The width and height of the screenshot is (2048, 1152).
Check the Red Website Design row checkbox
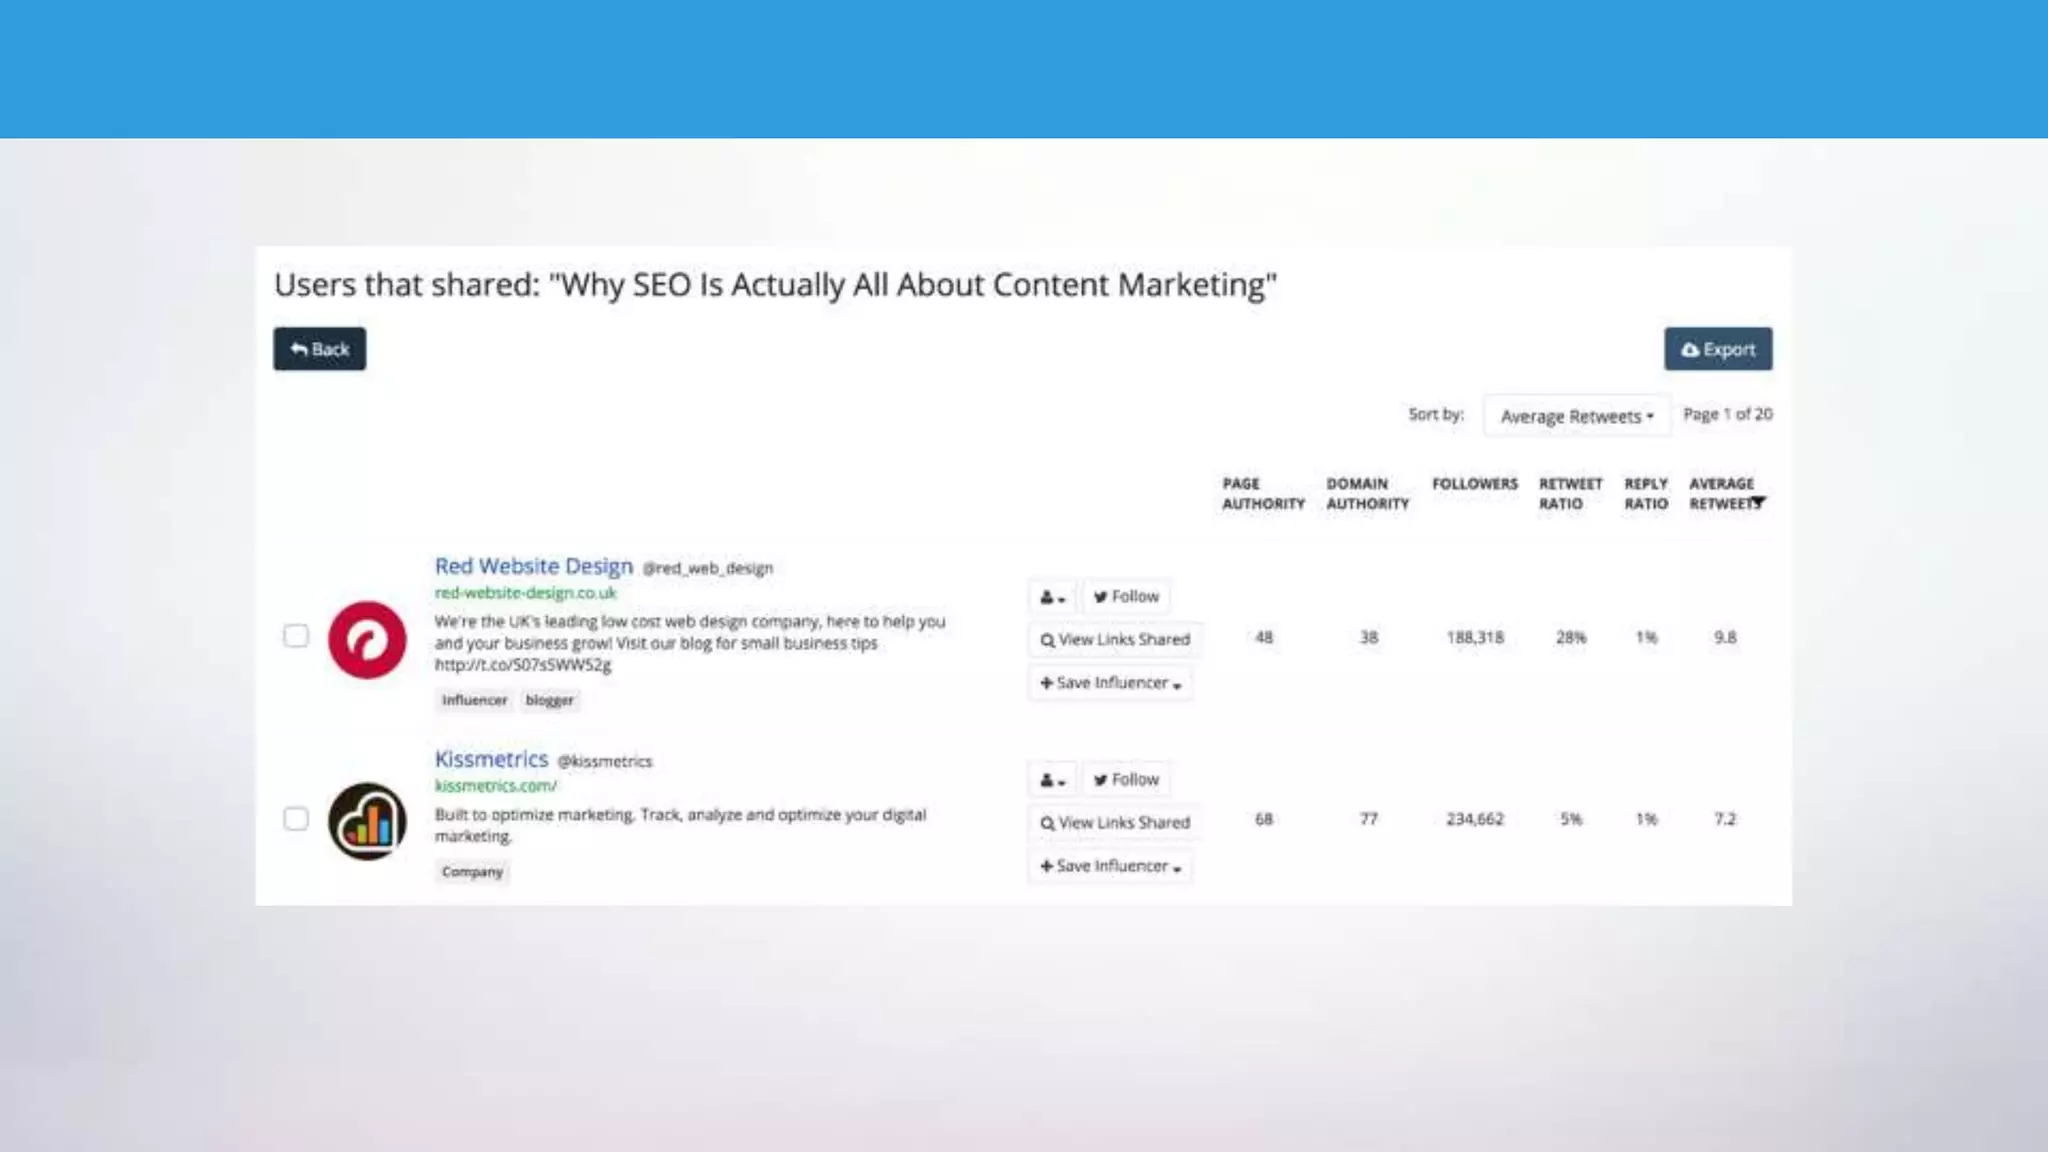point(296,636)
